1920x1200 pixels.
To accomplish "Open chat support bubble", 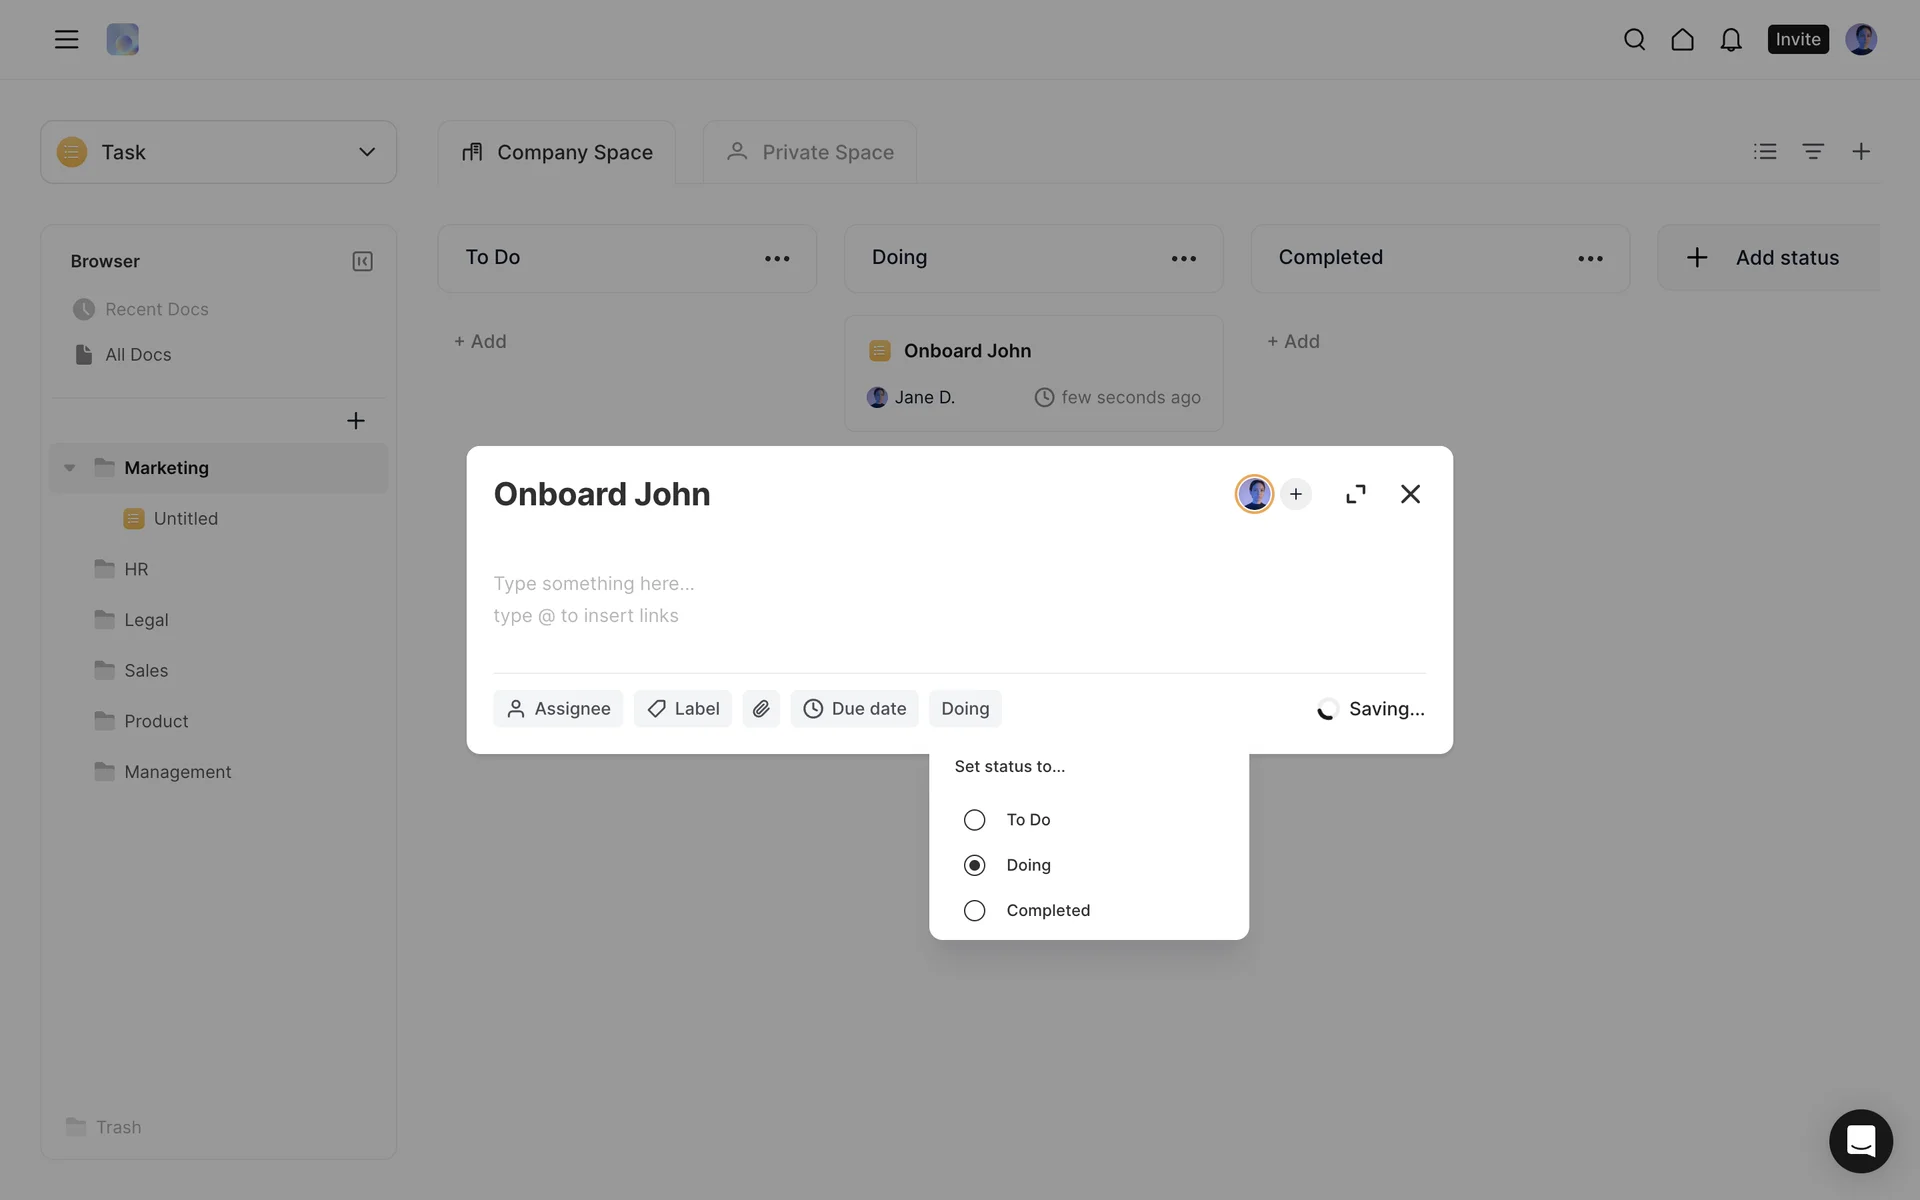I will point(1860,1141).
